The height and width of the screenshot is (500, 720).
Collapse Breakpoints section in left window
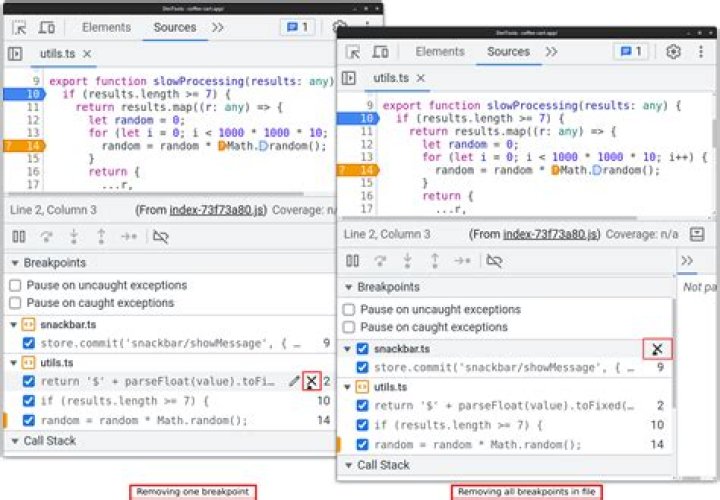click(x=15, y=263)
